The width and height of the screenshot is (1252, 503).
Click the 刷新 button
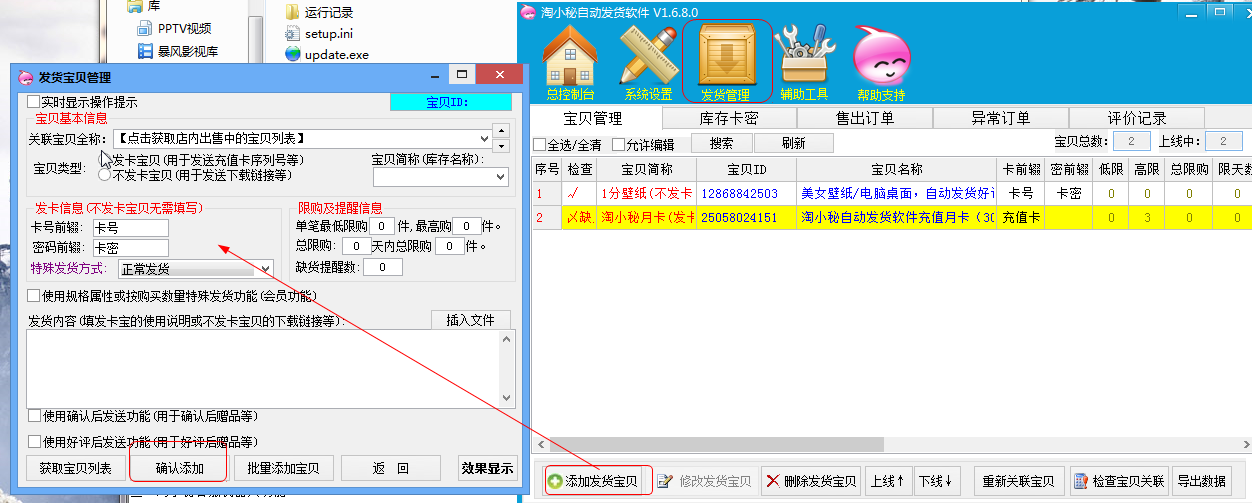pyautogui.click(x=792, y=143)
